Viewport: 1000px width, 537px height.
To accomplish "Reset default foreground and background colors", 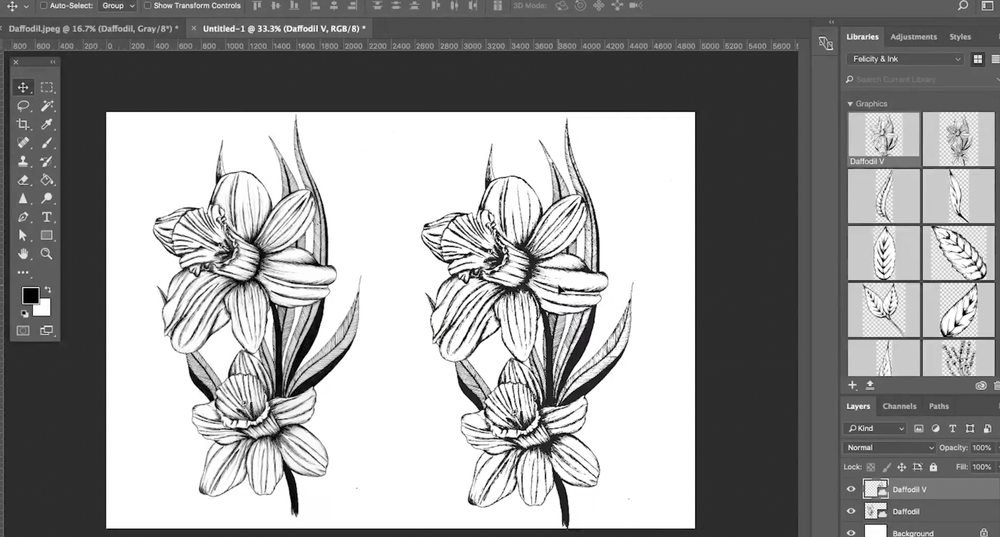I will pyautogui.click(x=24, y=313).
